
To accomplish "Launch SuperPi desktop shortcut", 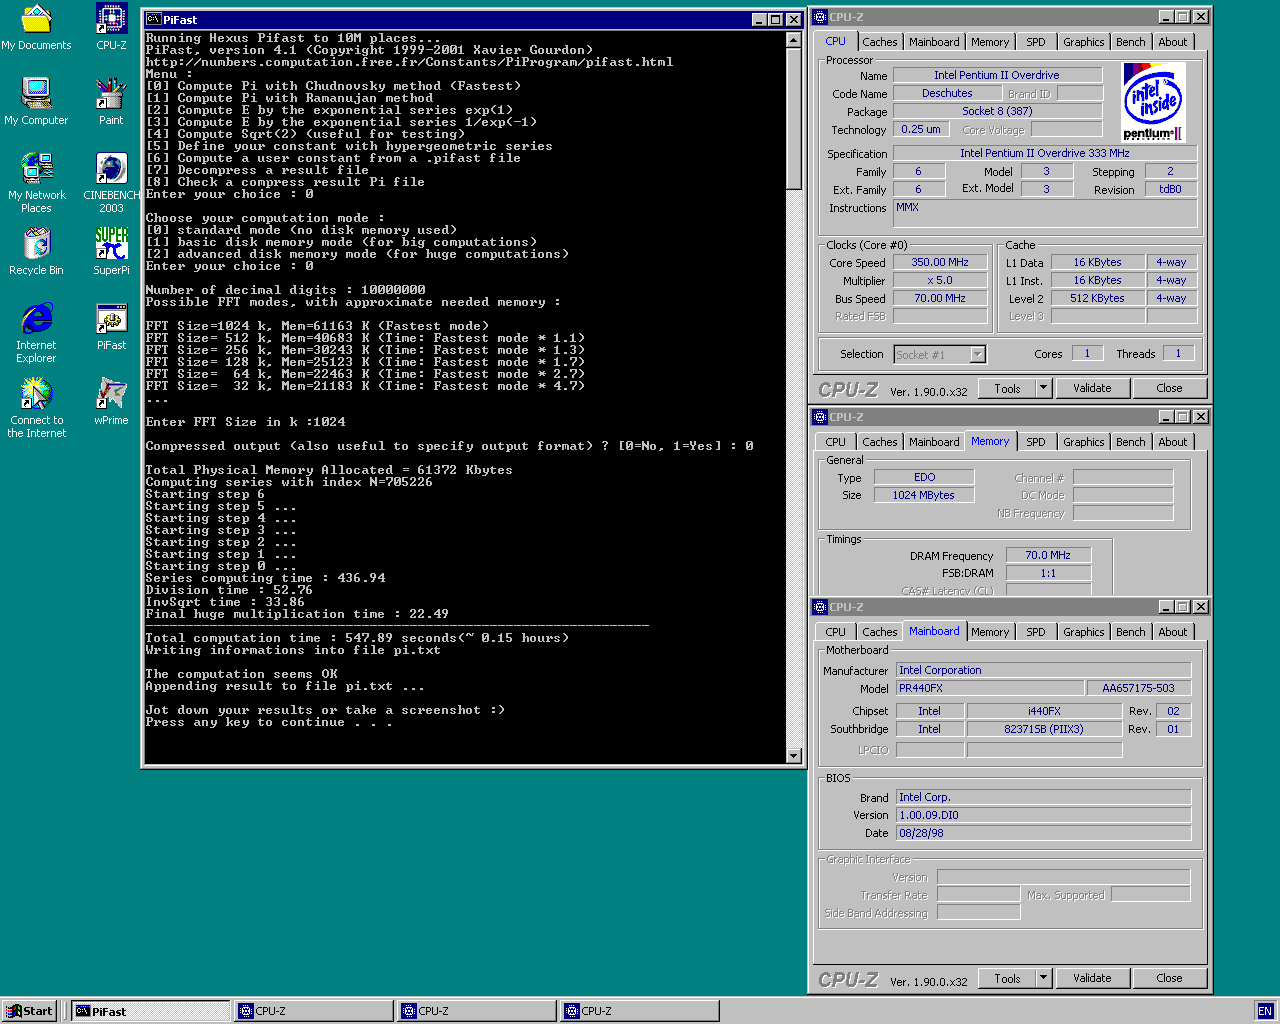I will (x=111, y=252).
